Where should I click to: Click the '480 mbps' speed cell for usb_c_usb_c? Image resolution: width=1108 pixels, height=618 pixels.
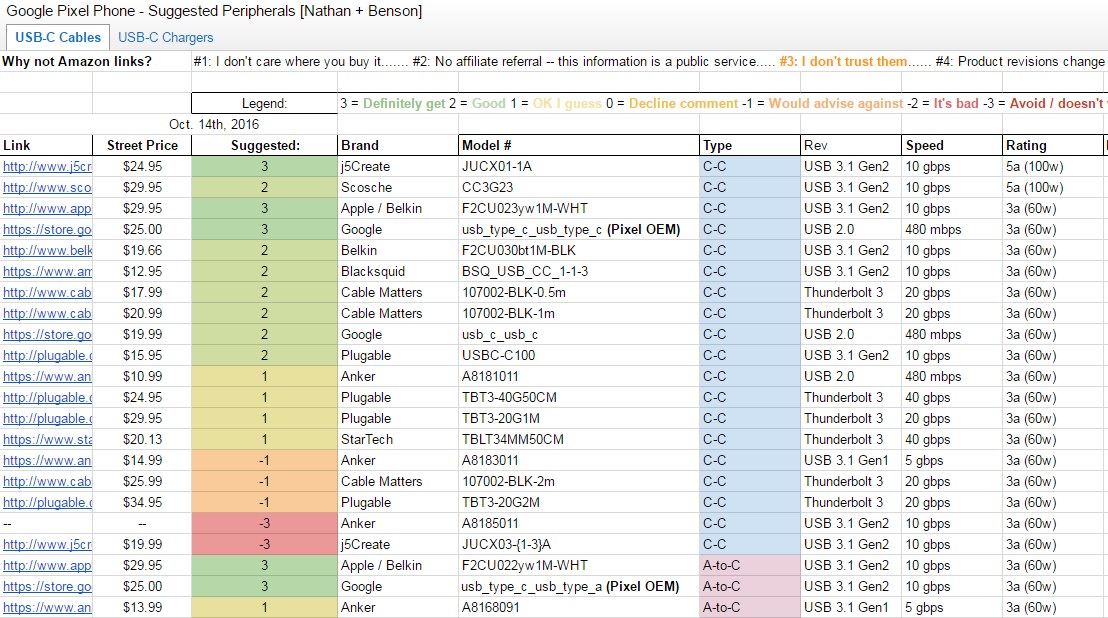click(x=952, y=335)
